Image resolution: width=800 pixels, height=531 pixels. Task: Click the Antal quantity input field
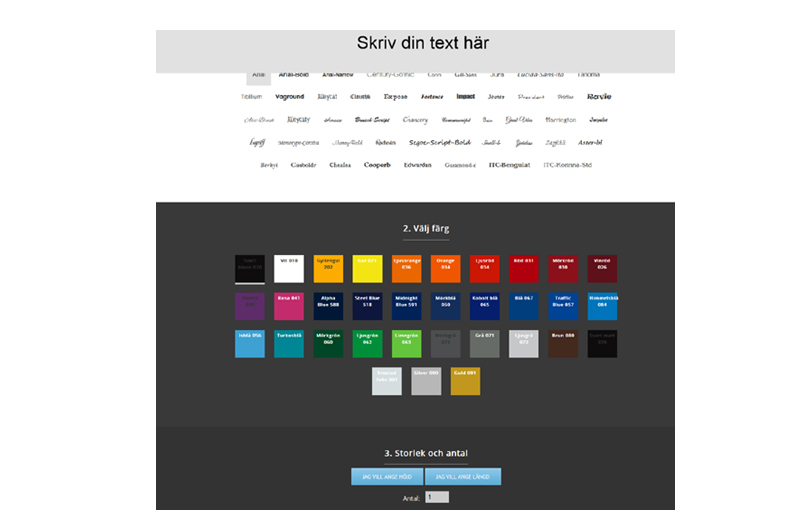437,497
